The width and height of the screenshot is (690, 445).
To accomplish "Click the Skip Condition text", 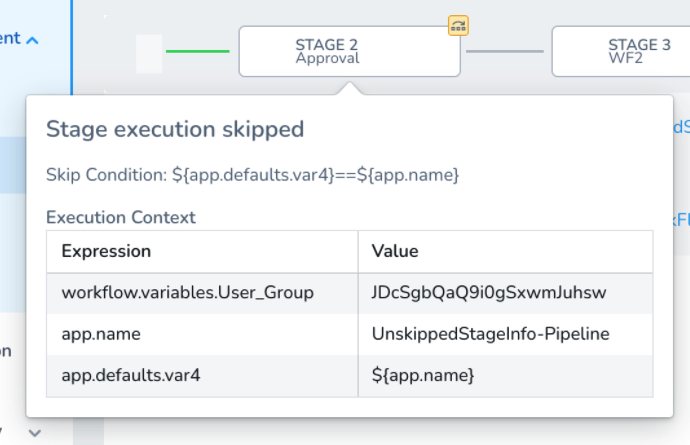I will pyautogui.click(x=253, y=175).
